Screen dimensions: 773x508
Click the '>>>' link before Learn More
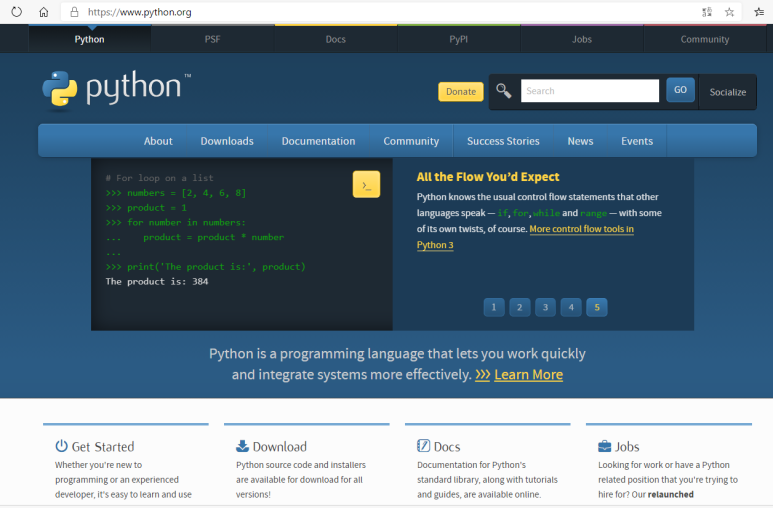[483, 375]
